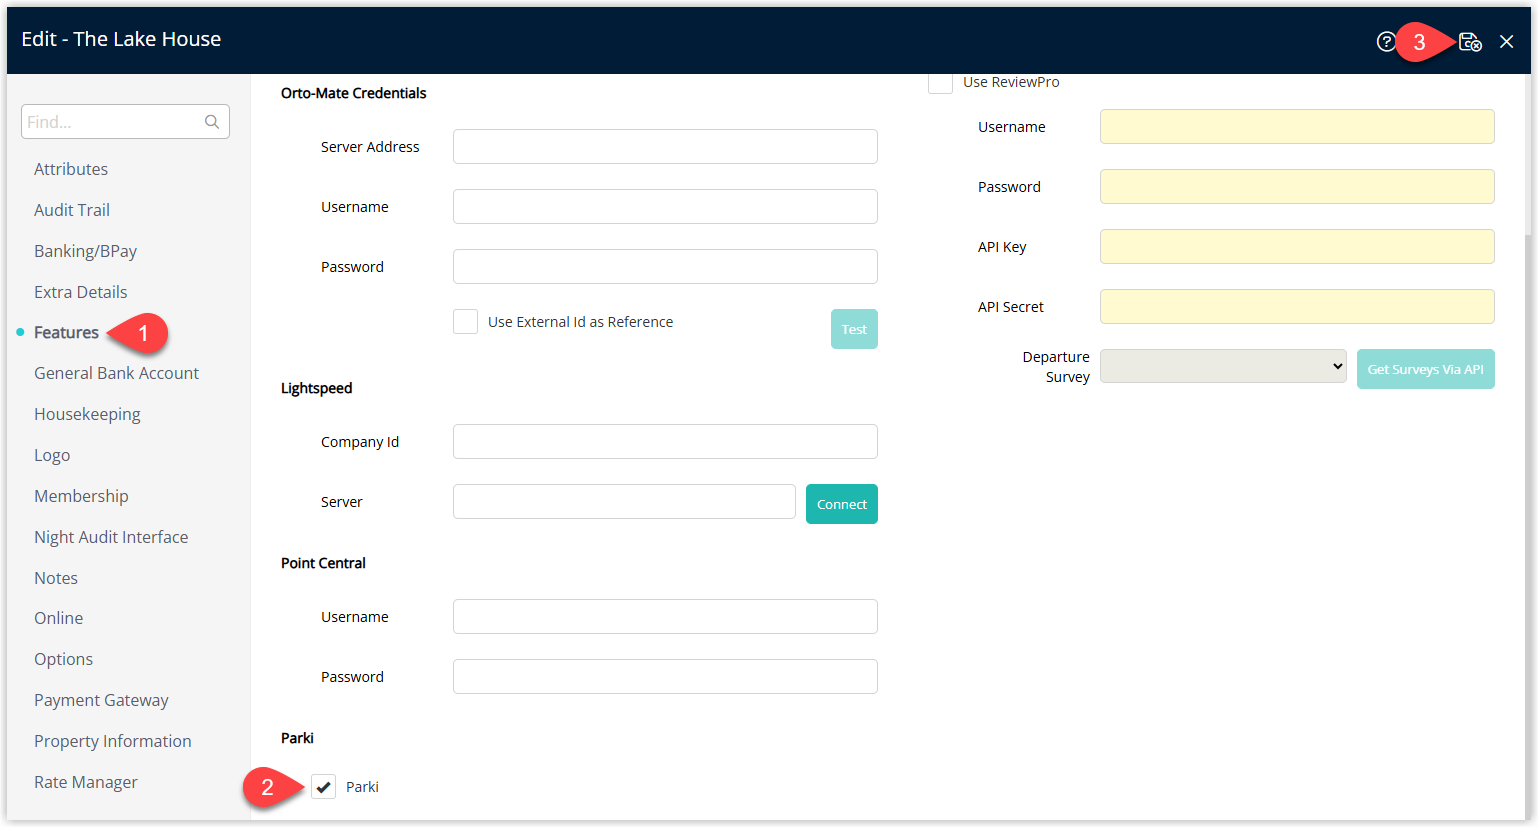This screenshot has width=1539, height=828.
Task: Open the Housekeeping section
Action: pos(87,414)
